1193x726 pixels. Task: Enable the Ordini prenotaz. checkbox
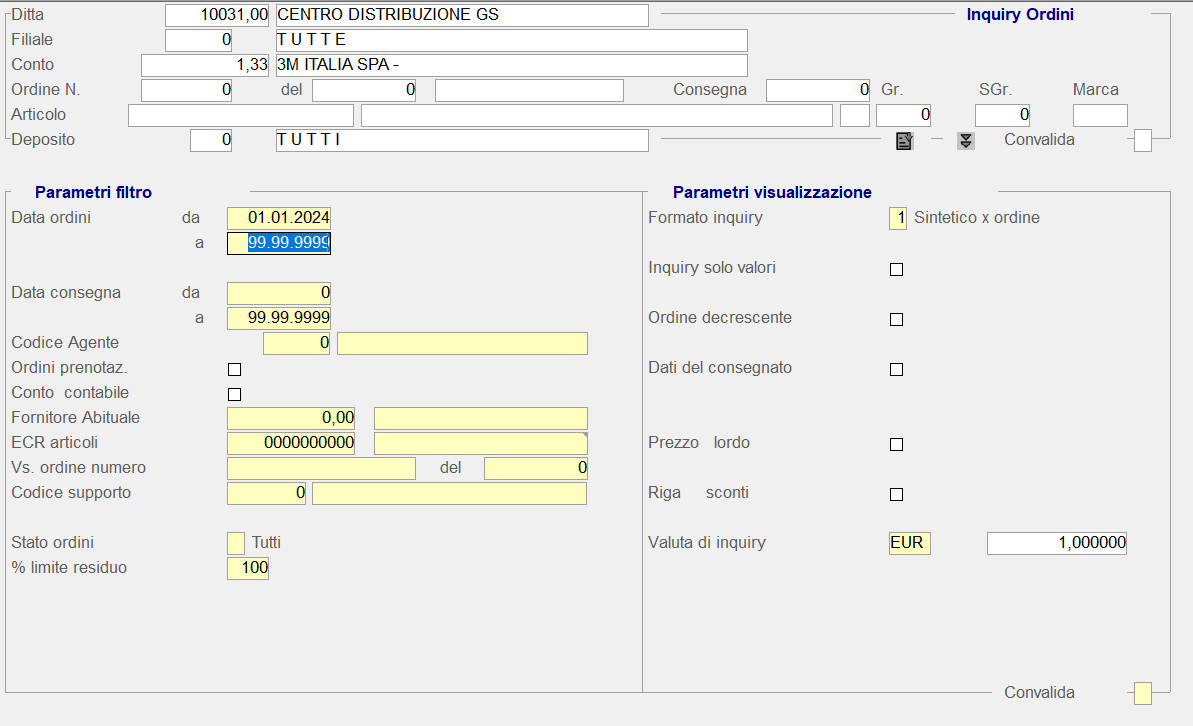[235, 369]
